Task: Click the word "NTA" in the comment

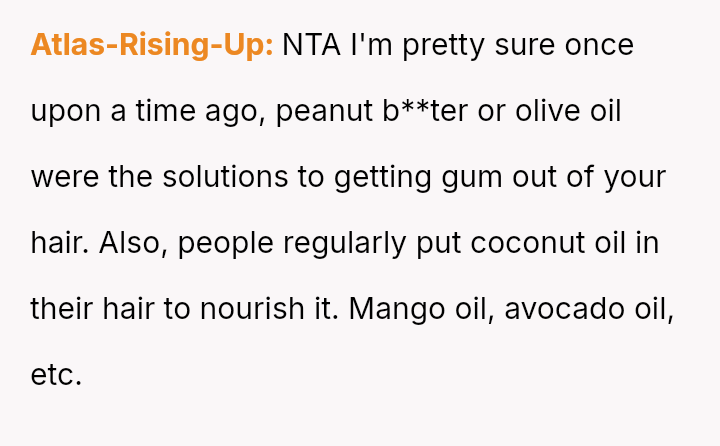Action: (x=311, y=45)
